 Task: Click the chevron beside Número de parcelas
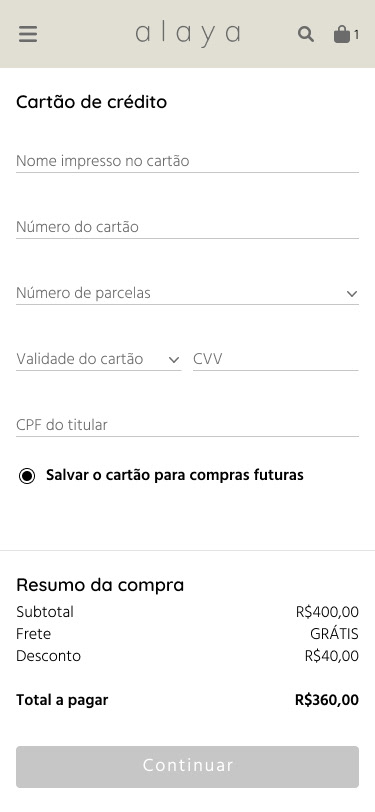tap(352, 294)
